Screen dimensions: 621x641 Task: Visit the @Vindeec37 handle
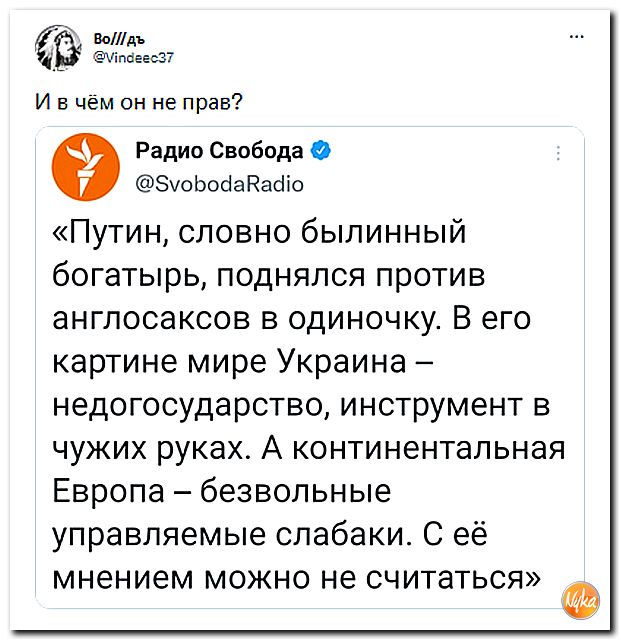[134, 58]
